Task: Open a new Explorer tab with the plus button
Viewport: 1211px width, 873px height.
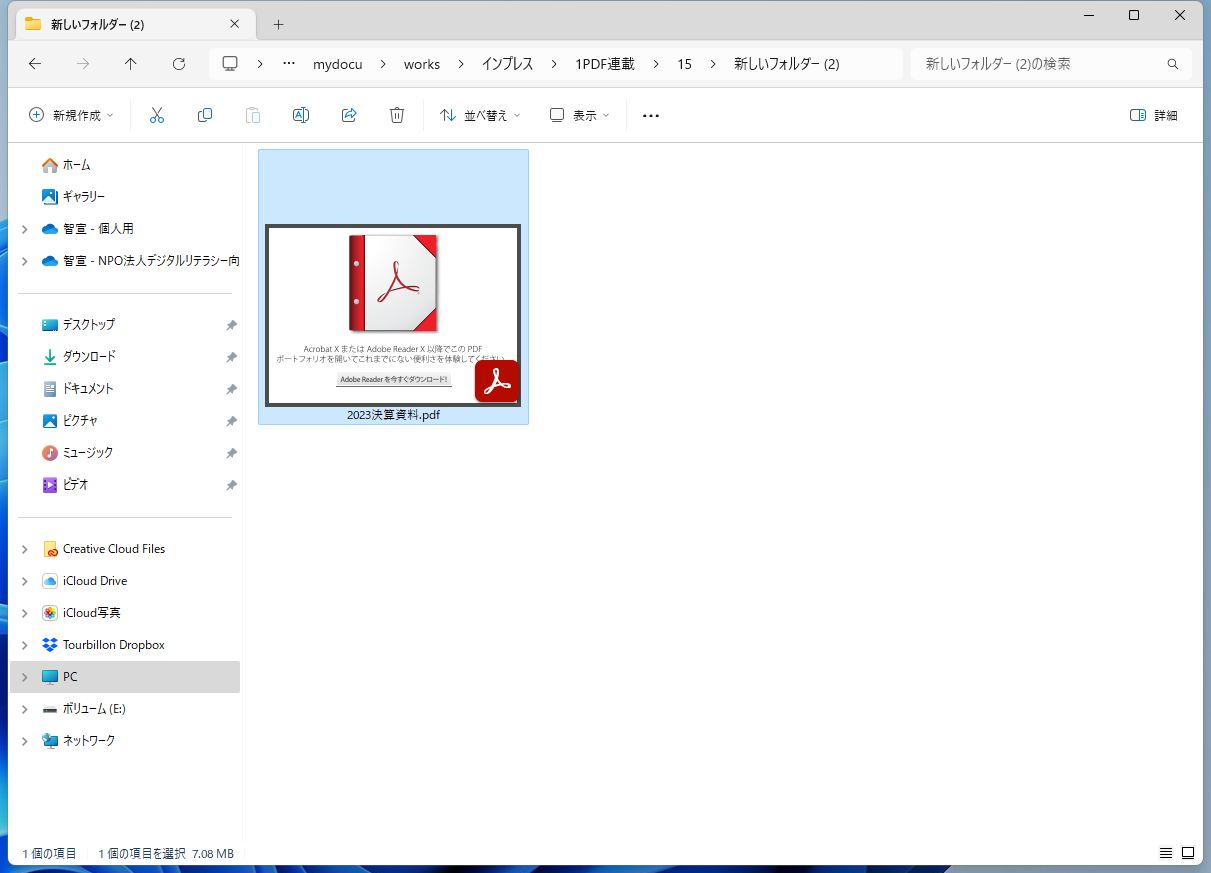Action: pyautogui.click(x=277, y=23)
